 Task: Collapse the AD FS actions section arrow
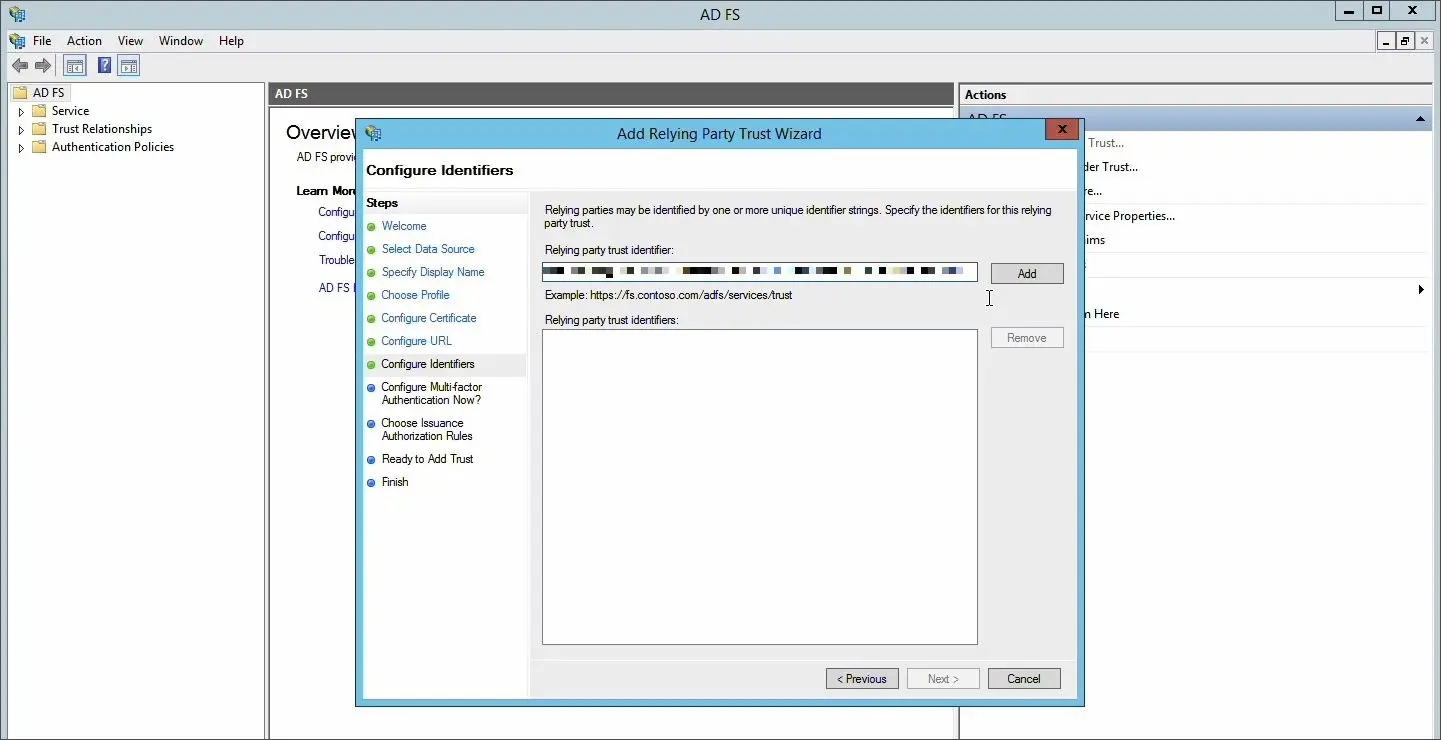point(1420,119)
